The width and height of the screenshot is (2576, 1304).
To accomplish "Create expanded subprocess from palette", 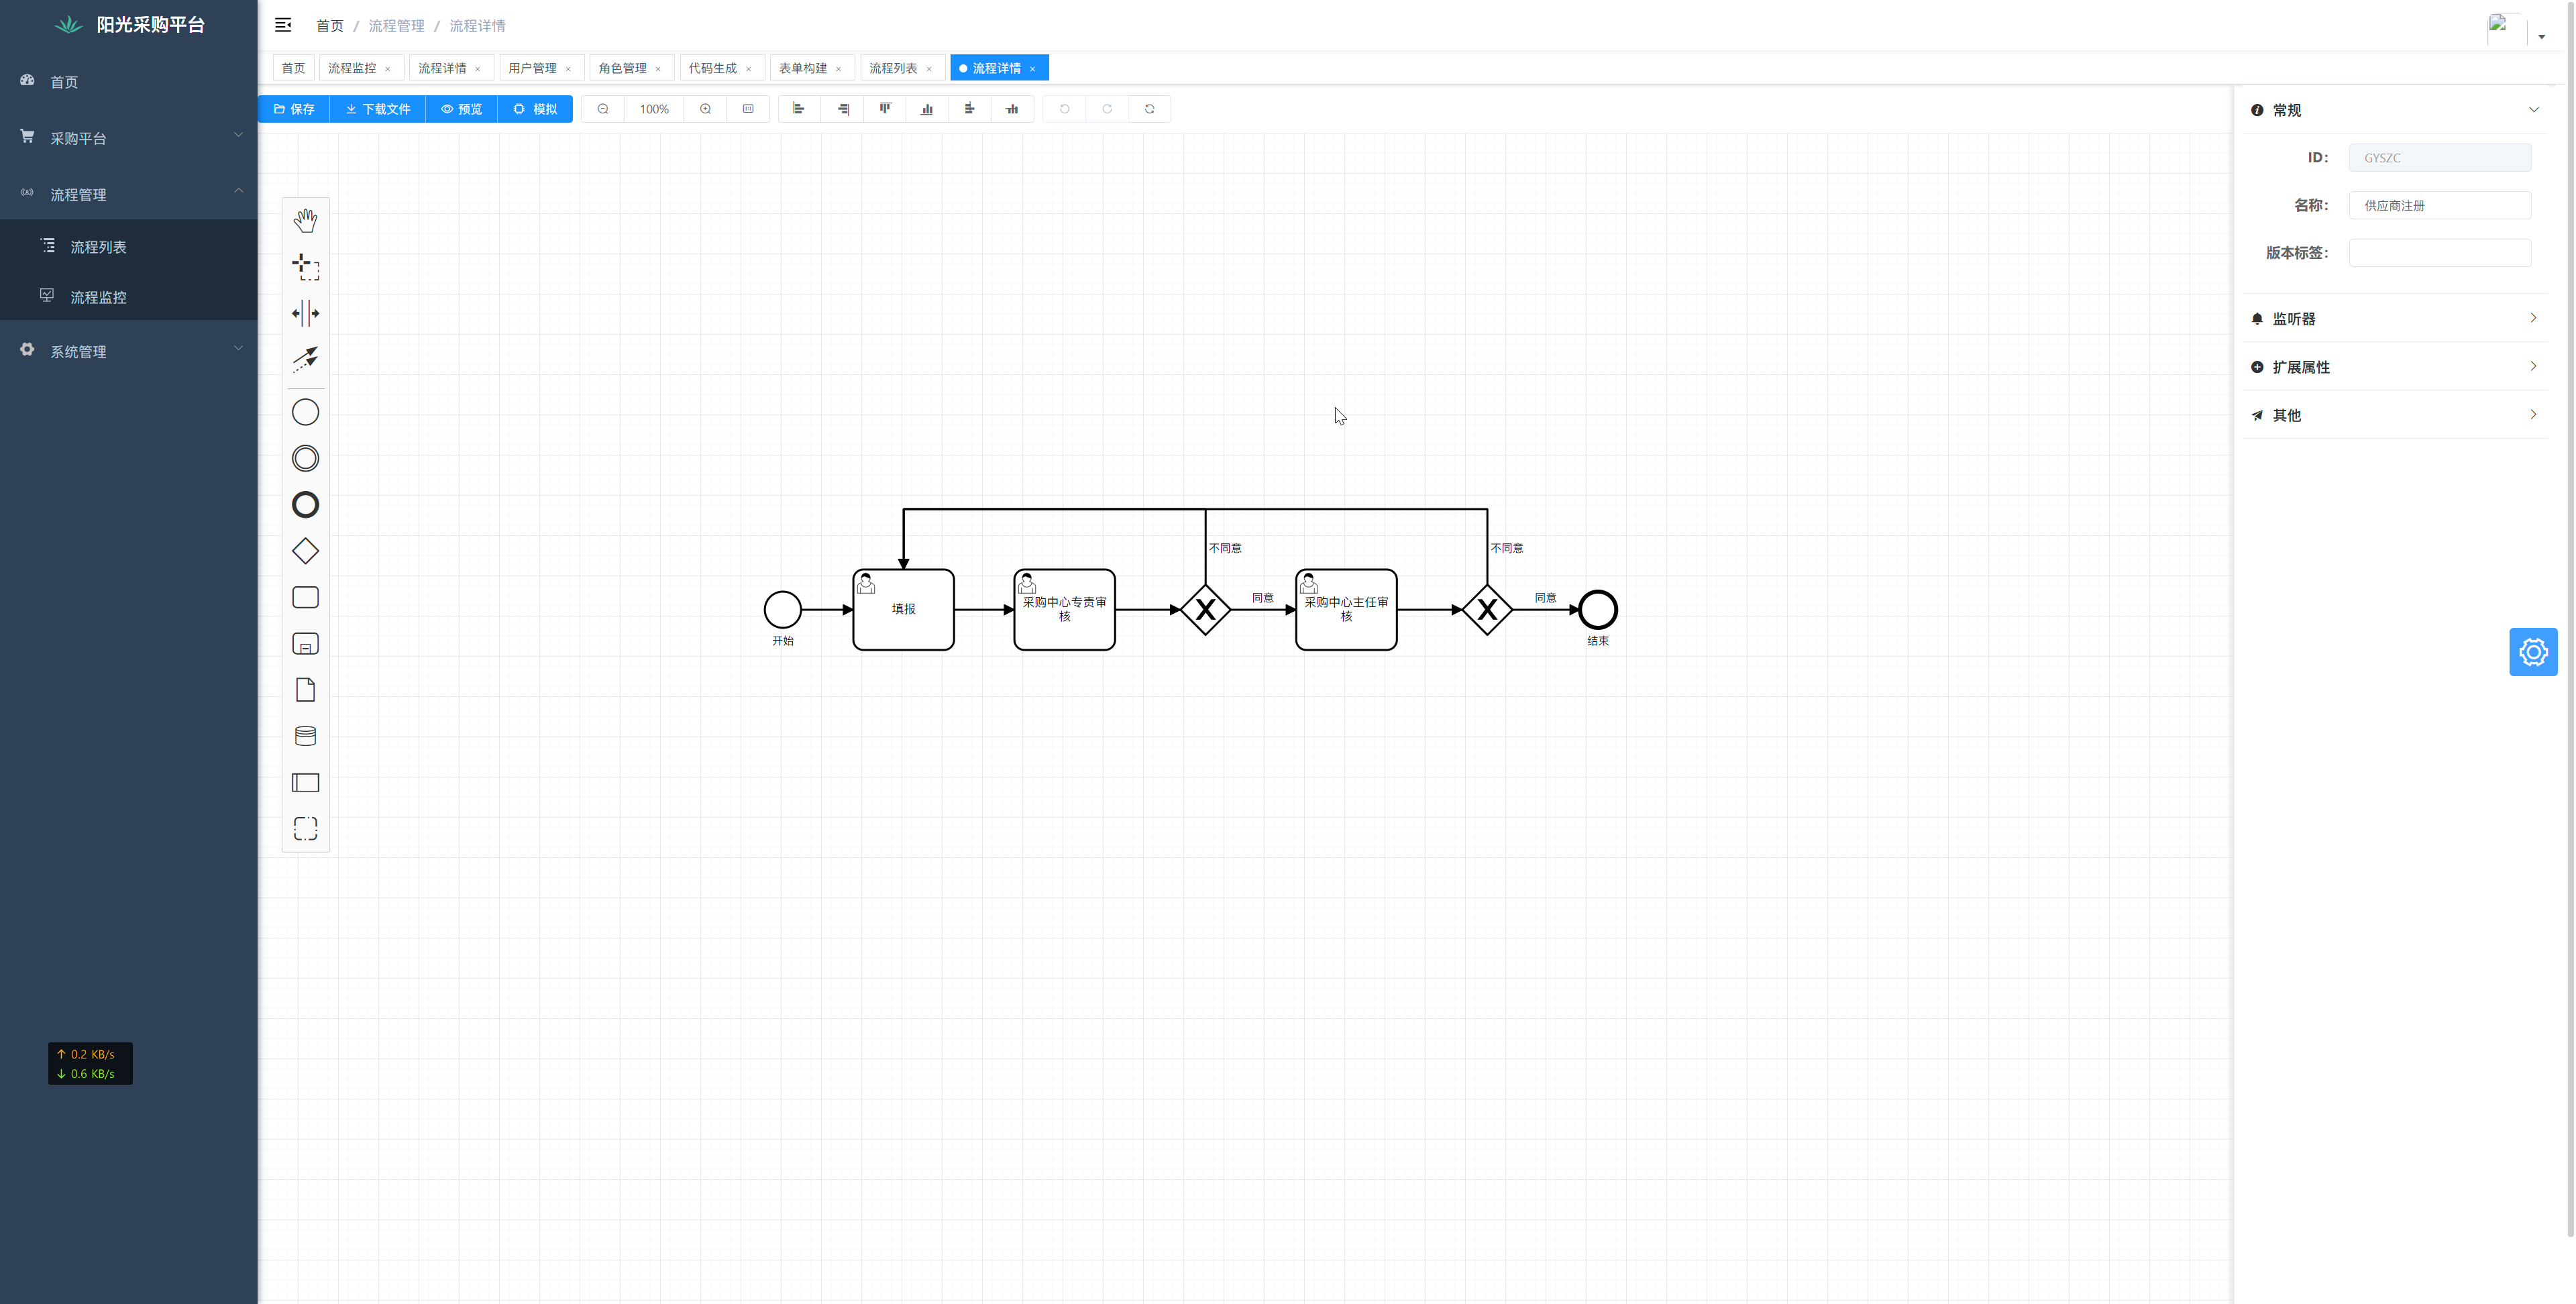I will coord(305,644).
